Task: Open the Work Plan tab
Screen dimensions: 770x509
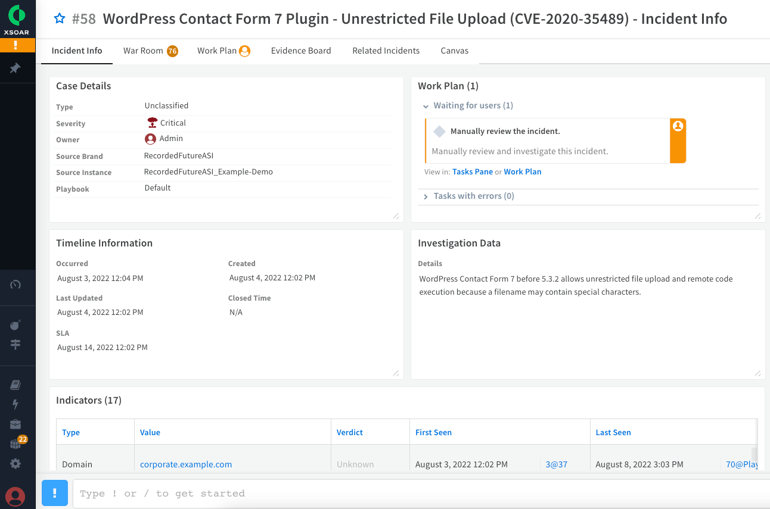Action: tap(223, 51)
